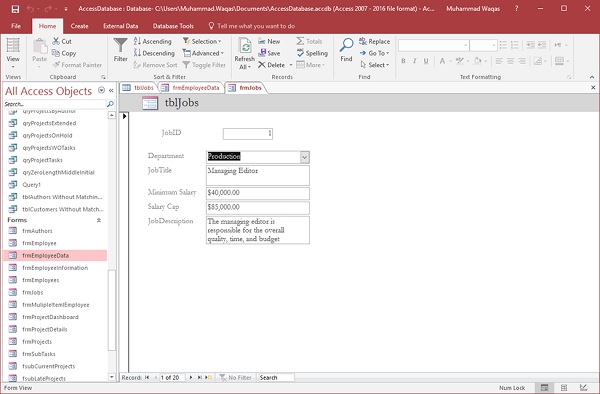Open frmProjectDashboard from the forms list
The height and width of the screenshot is (394, 600).
click(50, 317)
